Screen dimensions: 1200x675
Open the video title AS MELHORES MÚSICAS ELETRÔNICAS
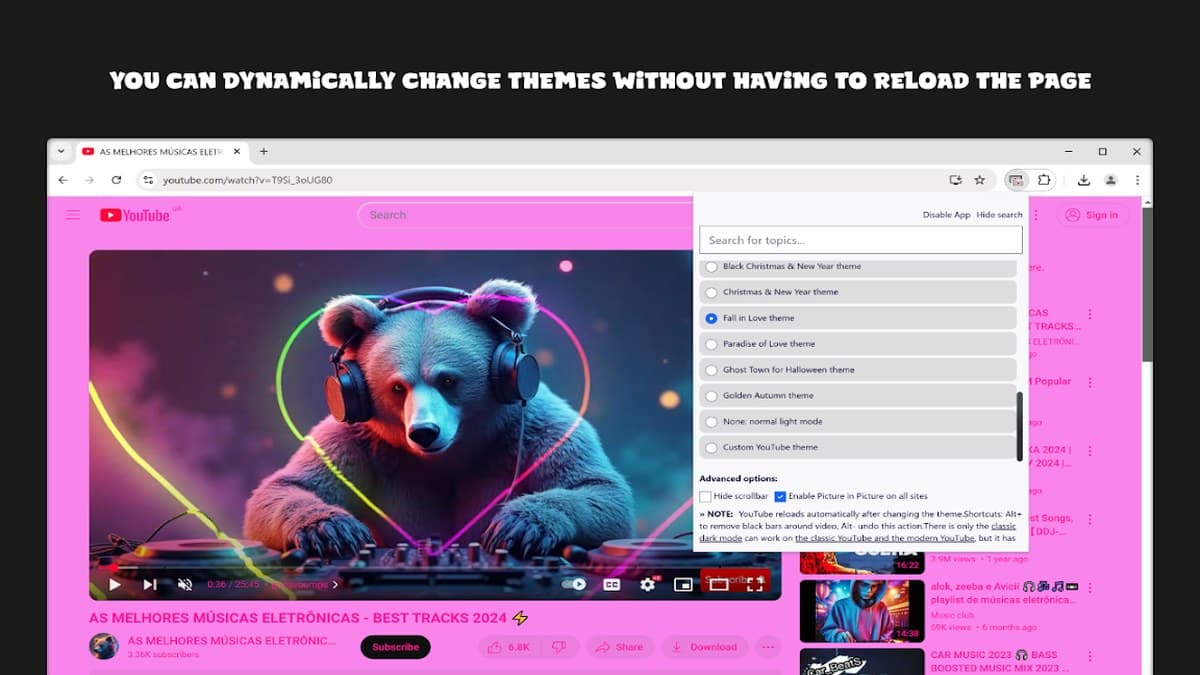coord(308,618)
